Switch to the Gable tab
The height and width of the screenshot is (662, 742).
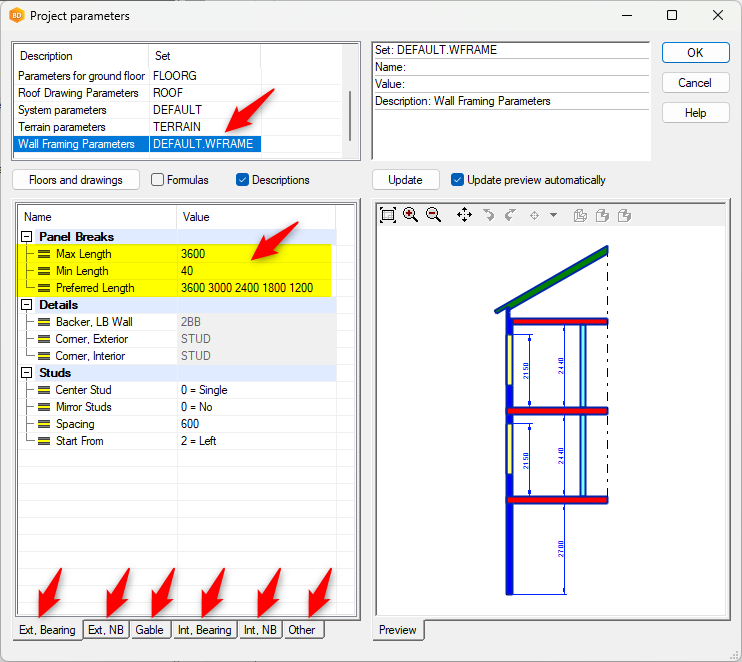pyautogui.click(x=149, y=630)
